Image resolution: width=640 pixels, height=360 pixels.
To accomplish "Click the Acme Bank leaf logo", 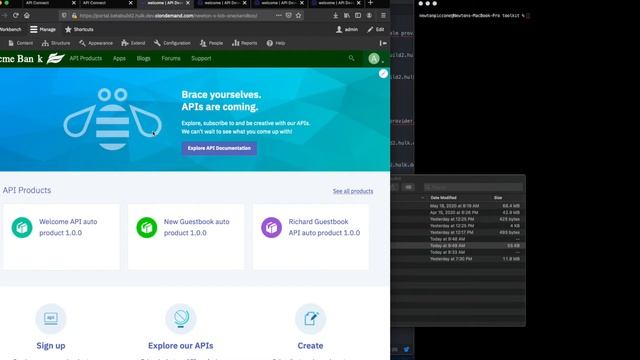I will click(56, 59).
